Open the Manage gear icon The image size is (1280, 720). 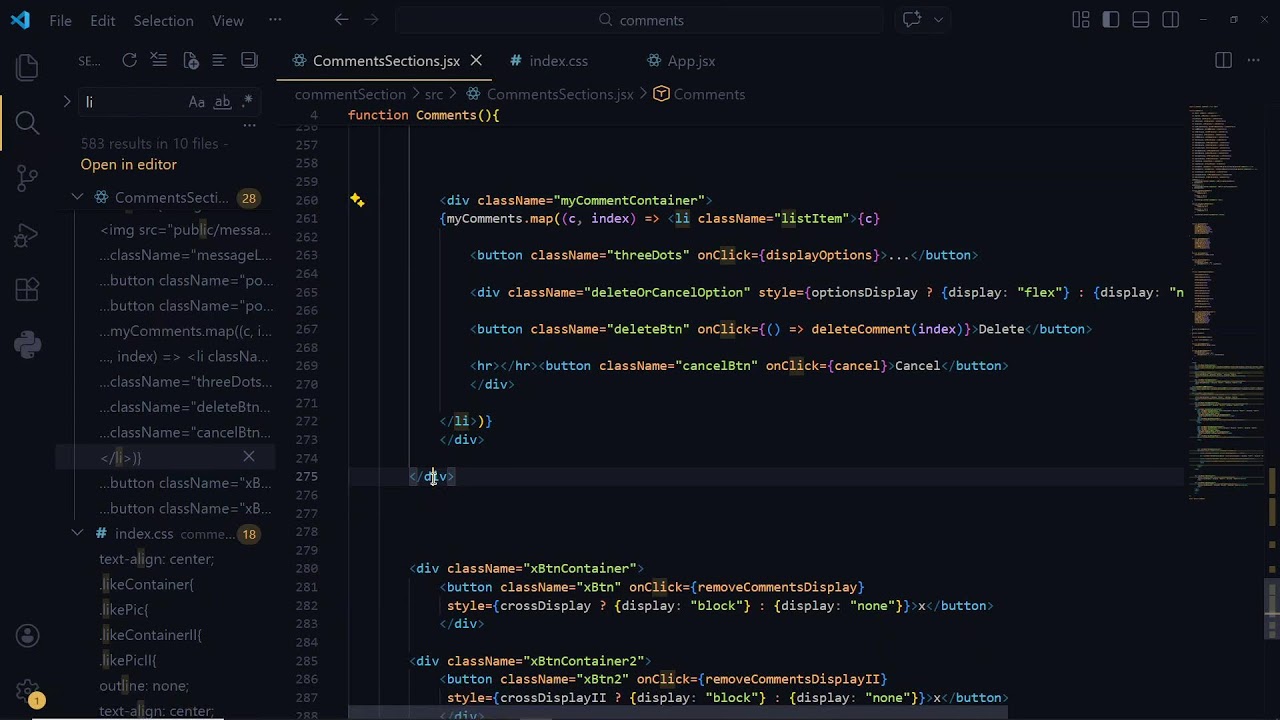(27, 691)
